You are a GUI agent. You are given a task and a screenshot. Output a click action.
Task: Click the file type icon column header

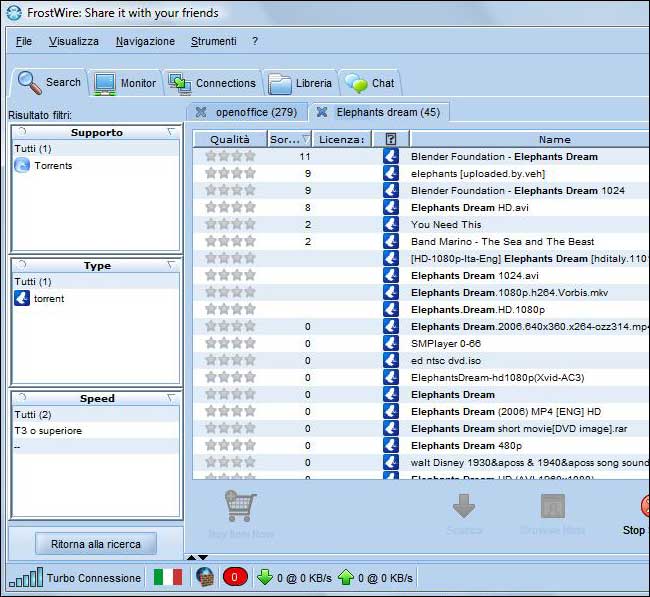(x=391, y=139)
